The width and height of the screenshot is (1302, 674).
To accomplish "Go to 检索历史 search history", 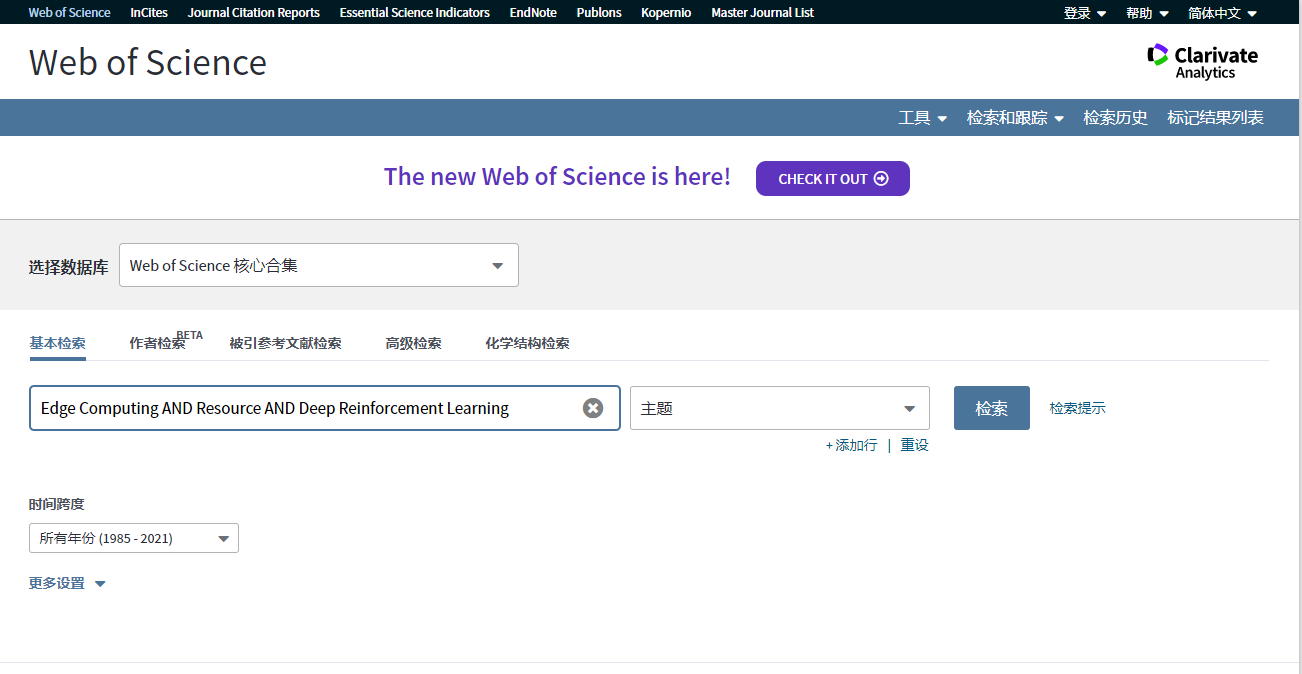I will (x=1115, y=118).
